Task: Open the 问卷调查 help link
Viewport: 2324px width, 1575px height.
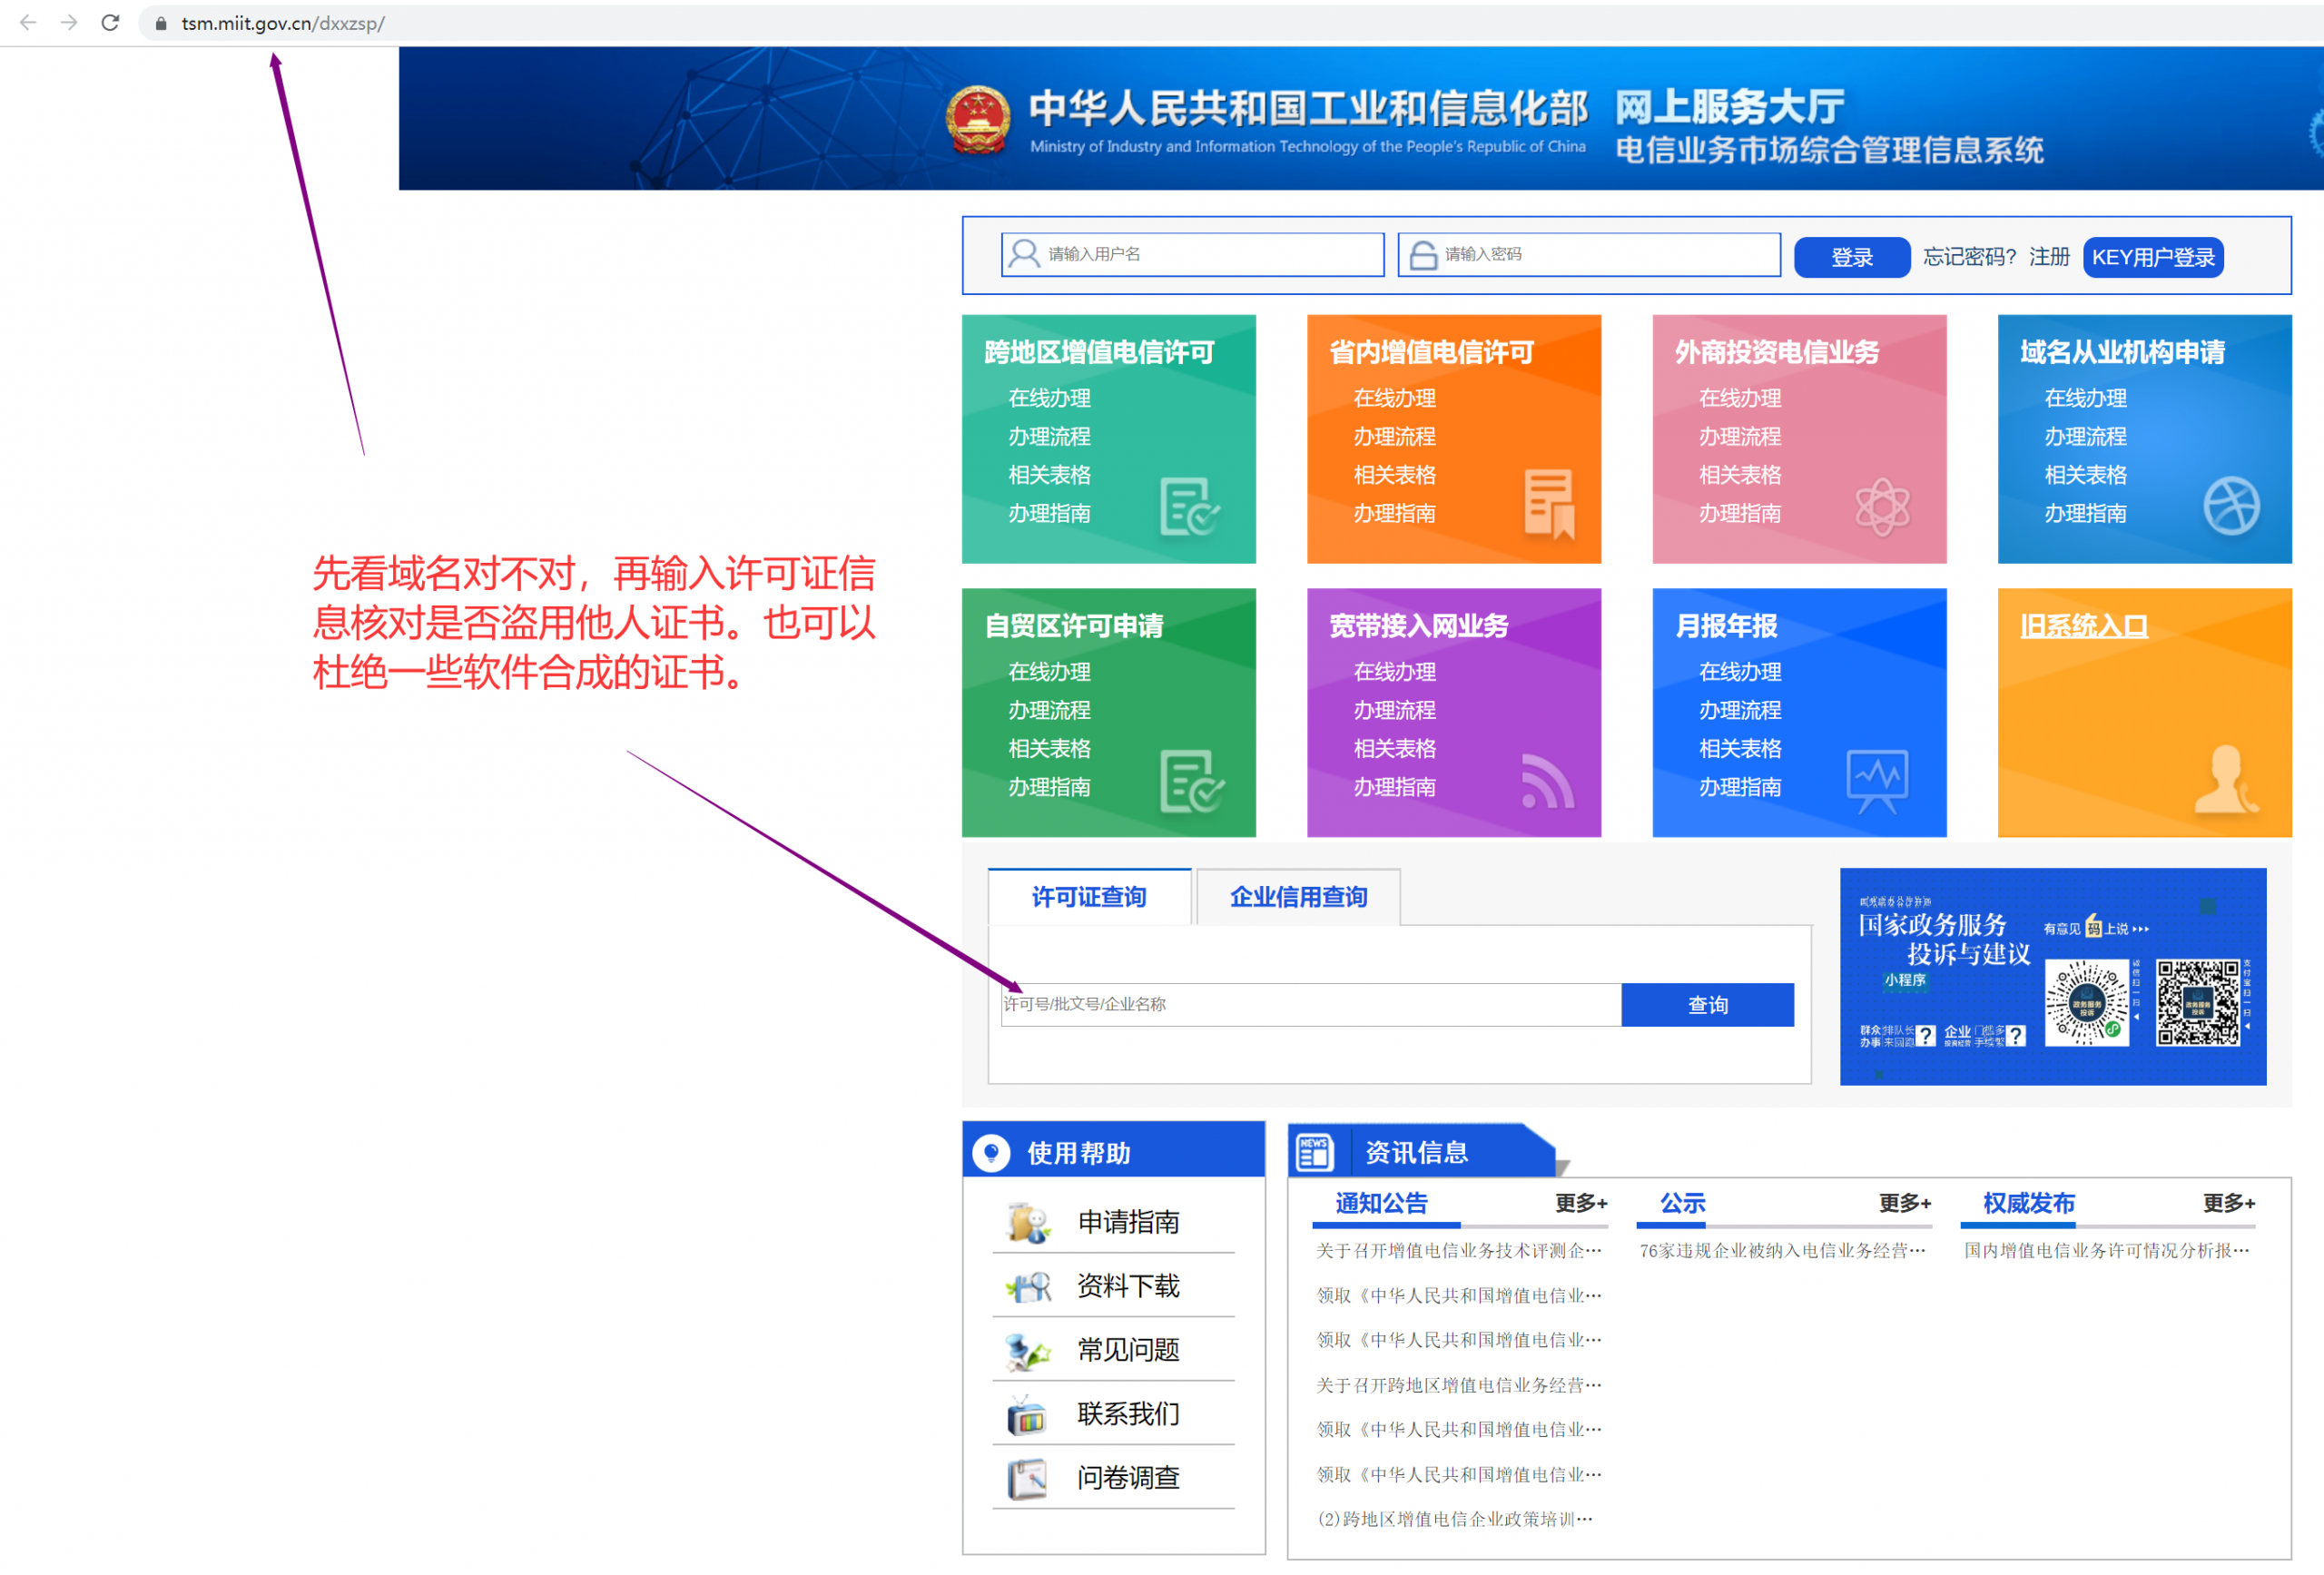Action: pyautogui.click(x=1128, y=1478)
